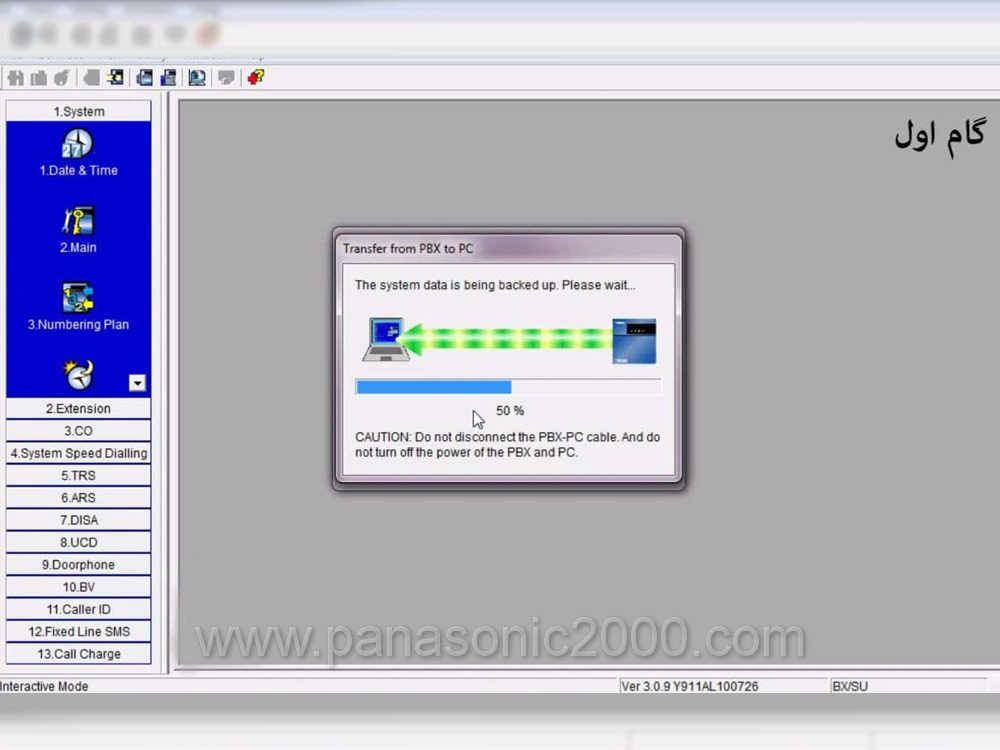This screenshot has height=750, width=1000.
Task: Click the 13.Call Charge button
Action: pos(78,654)
